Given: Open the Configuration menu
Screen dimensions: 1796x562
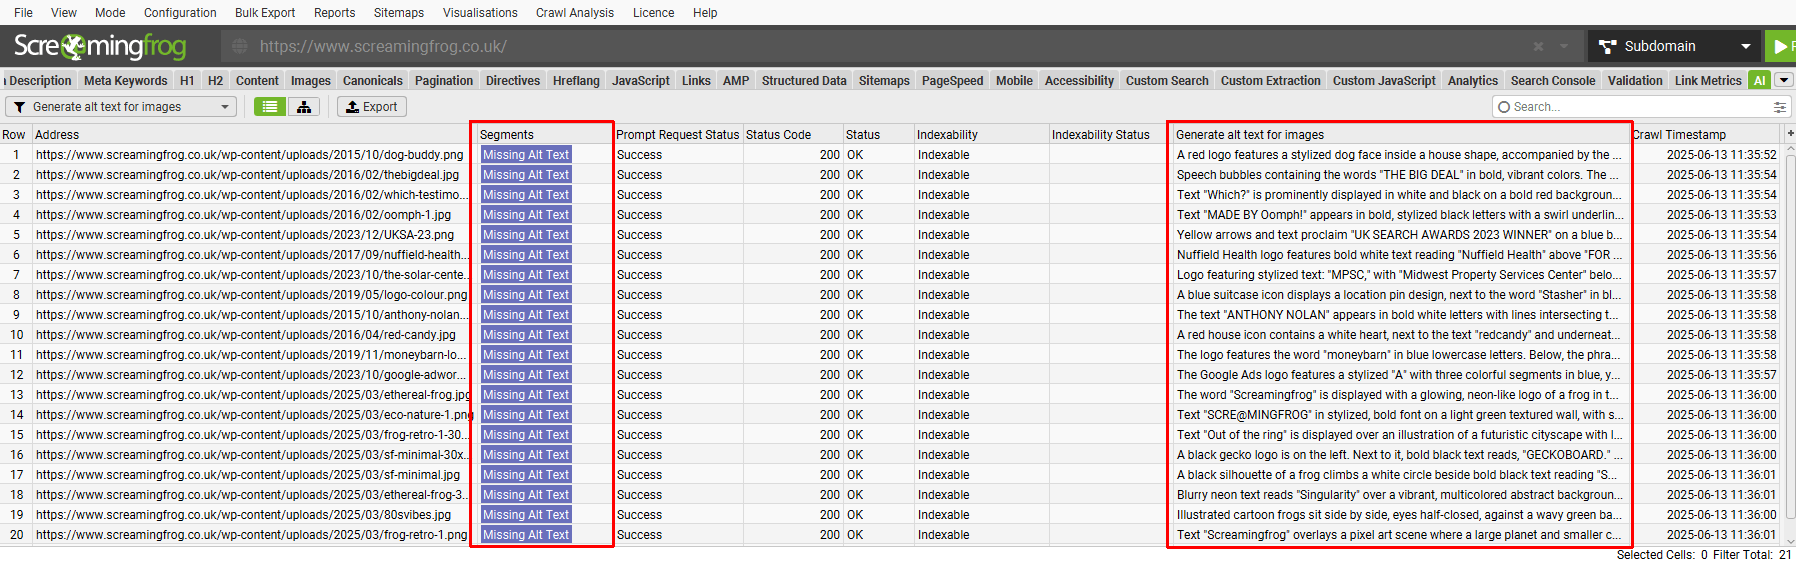Looking at the screenshot, I should 180,13.
